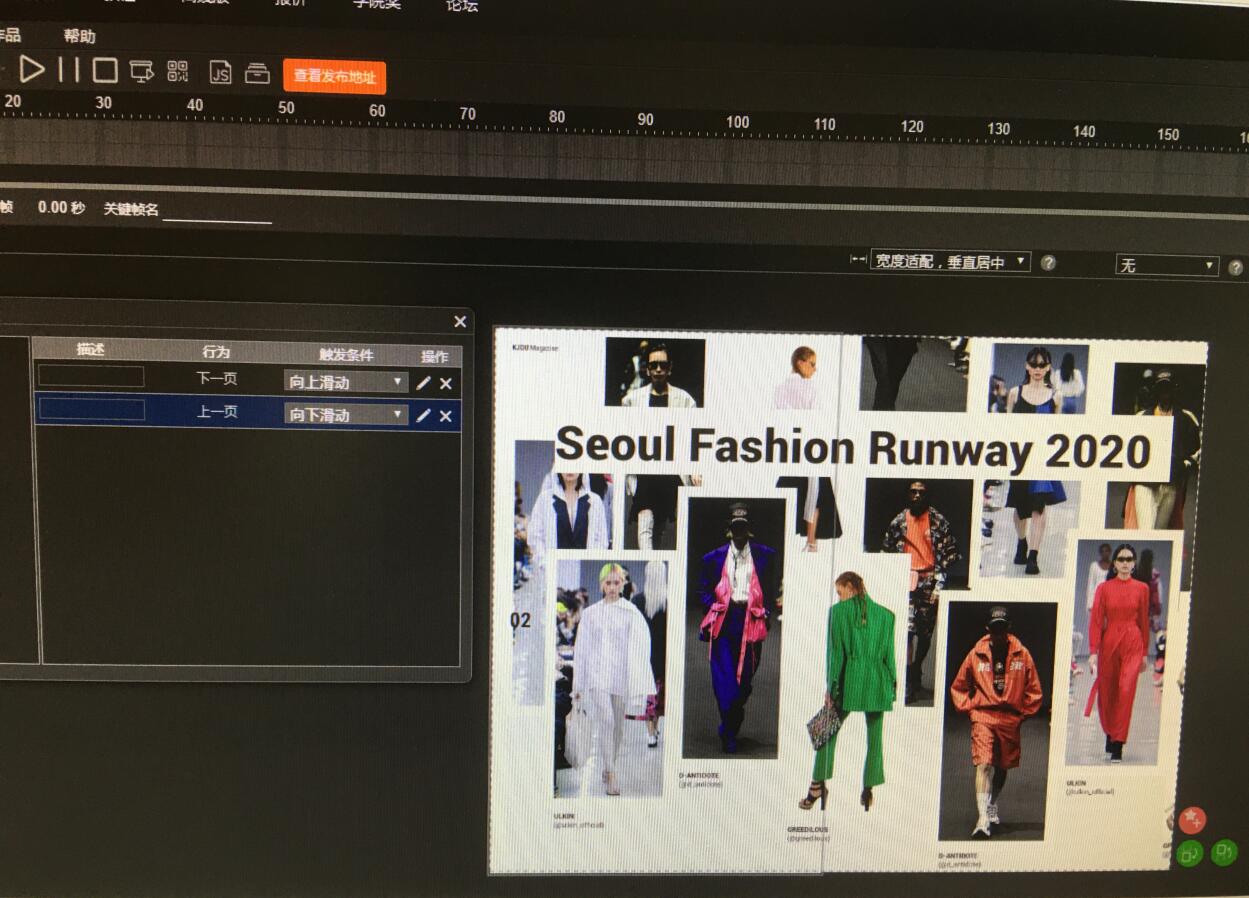Open the 无 dropdown at right
The width and height of the screenshot is (1249, 898).
[x=1167, y=266]
